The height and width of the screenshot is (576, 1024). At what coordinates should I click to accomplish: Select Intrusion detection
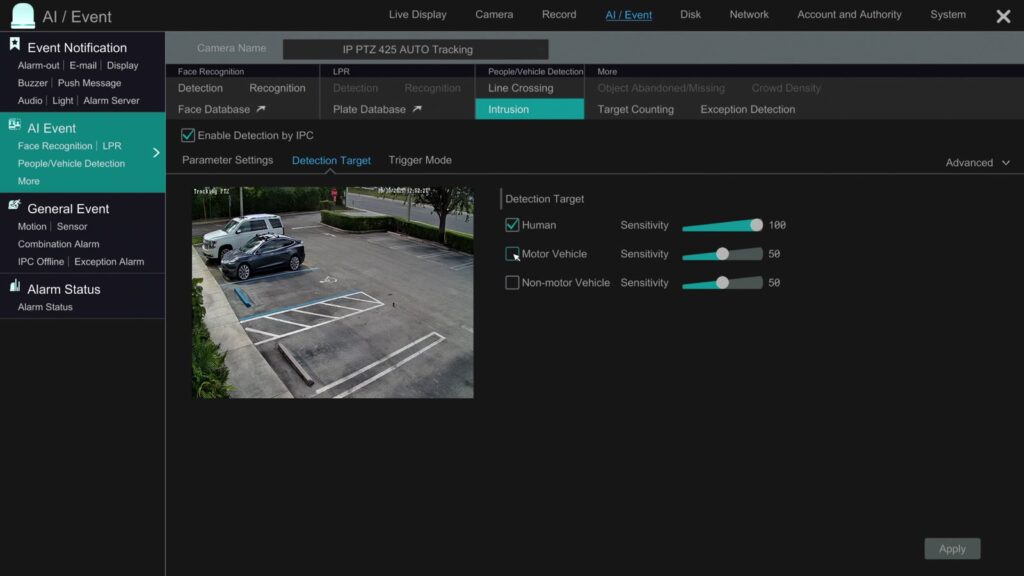[x=530, y=109]
